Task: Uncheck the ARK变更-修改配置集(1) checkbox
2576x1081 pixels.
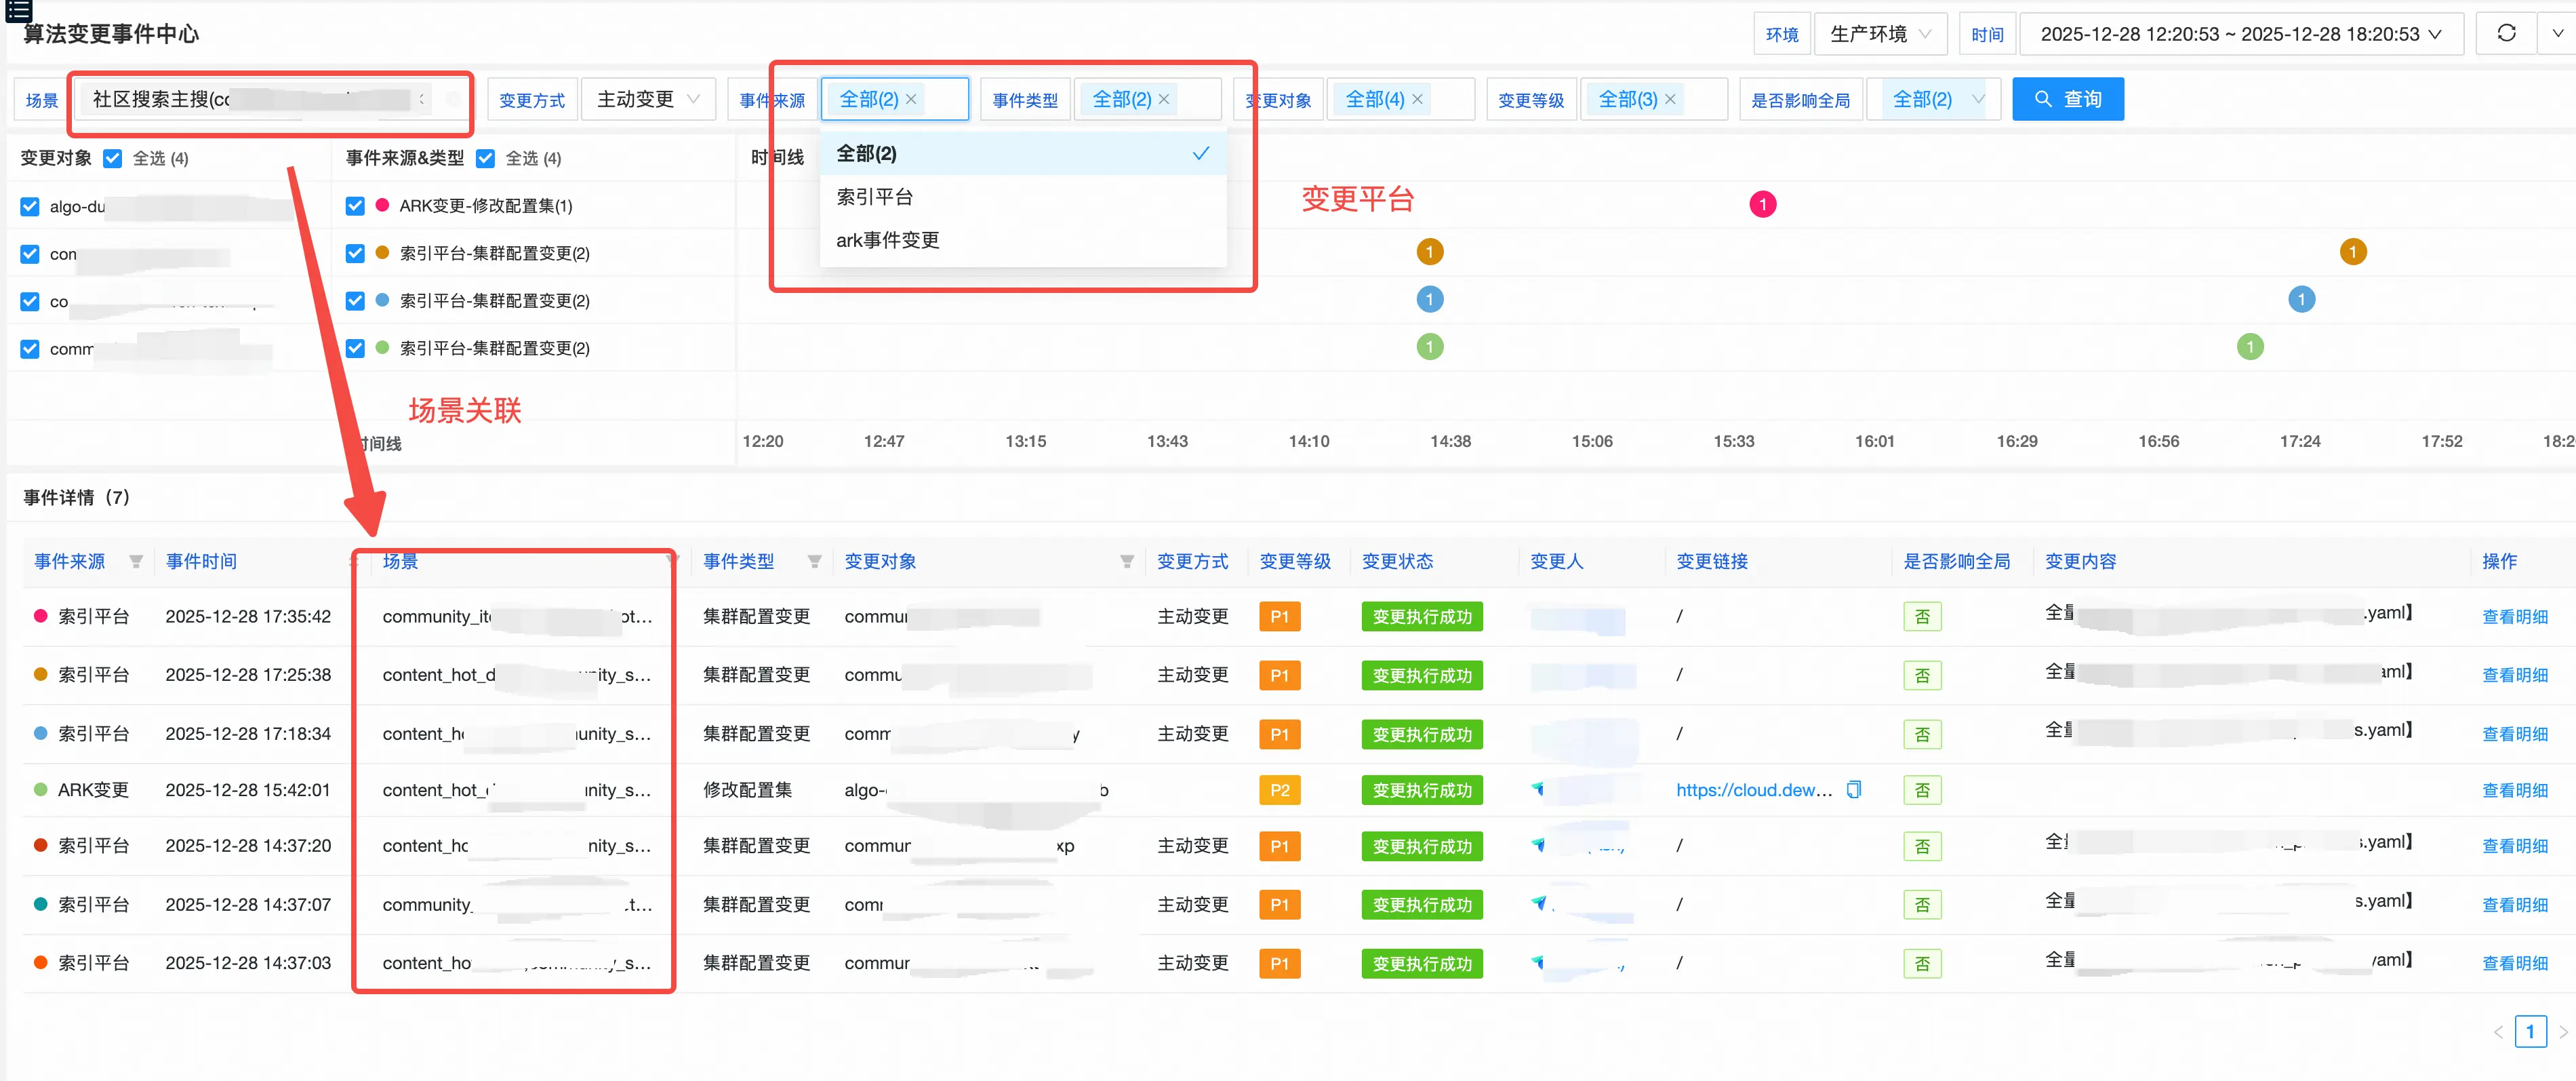Action: (355, 206)
